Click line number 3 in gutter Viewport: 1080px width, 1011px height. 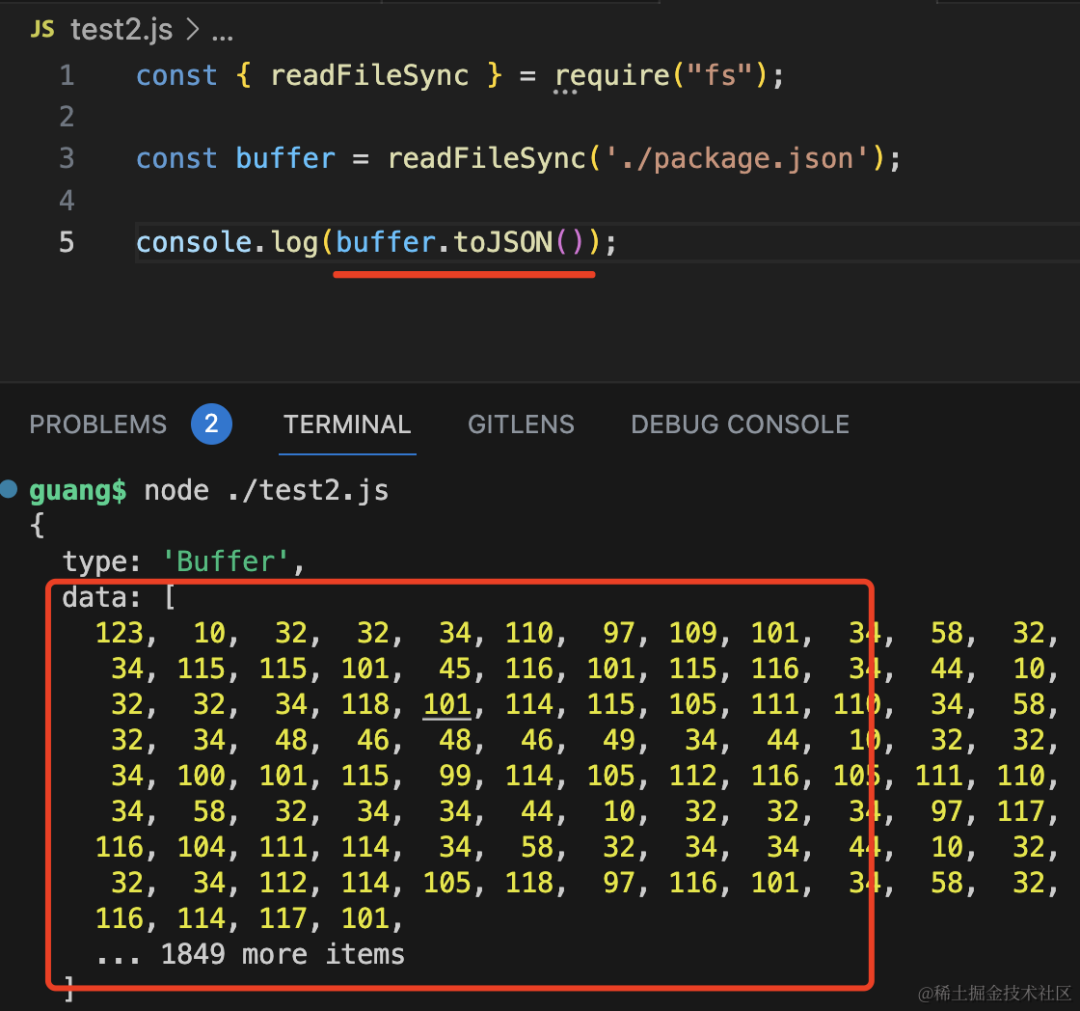click(x=67, y=159)
